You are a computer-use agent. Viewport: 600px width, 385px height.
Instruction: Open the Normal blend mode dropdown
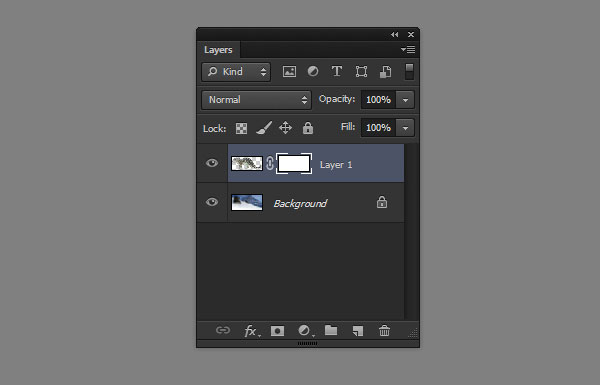point(256,100)
